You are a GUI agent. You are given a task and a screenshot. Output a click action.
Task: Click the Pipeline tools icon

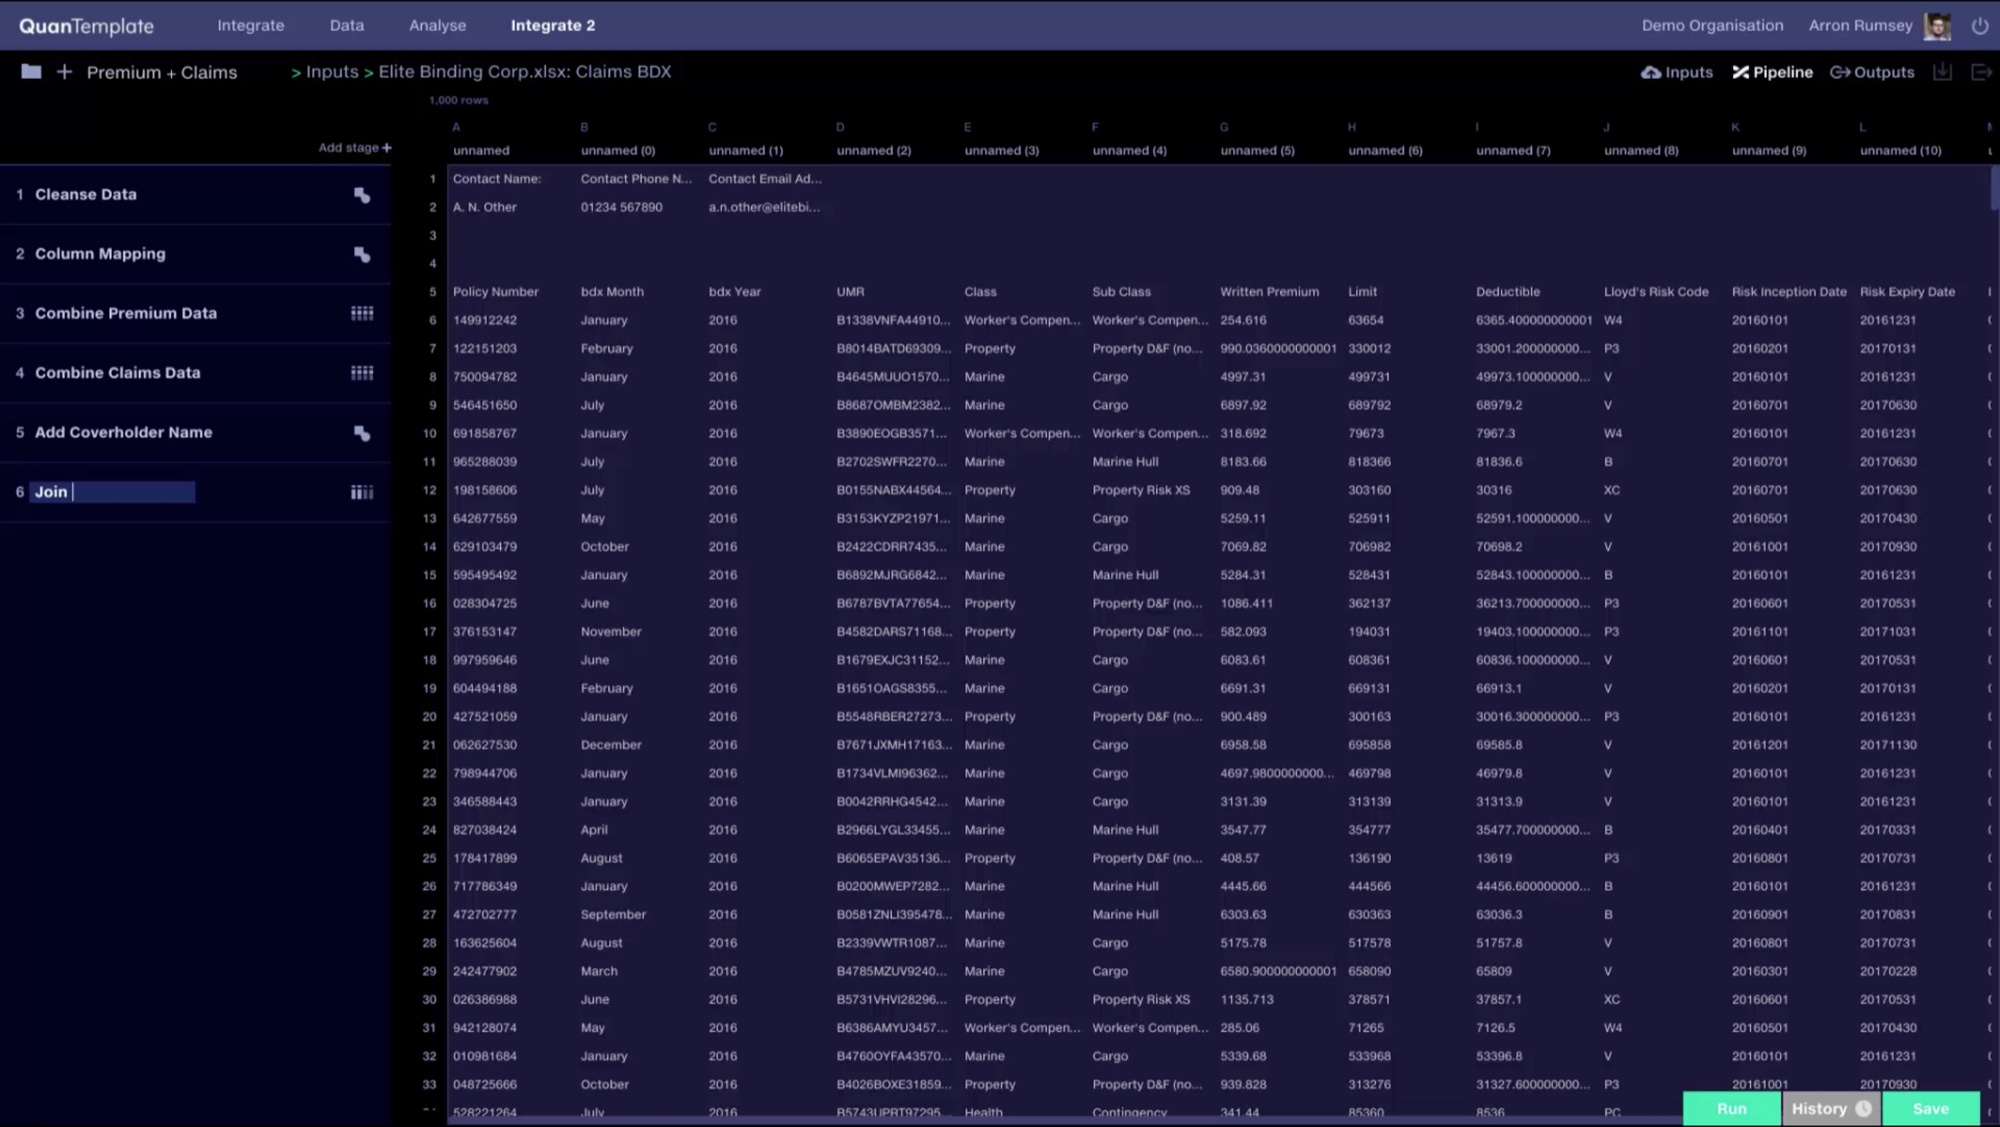click(x=1741, y=72)
